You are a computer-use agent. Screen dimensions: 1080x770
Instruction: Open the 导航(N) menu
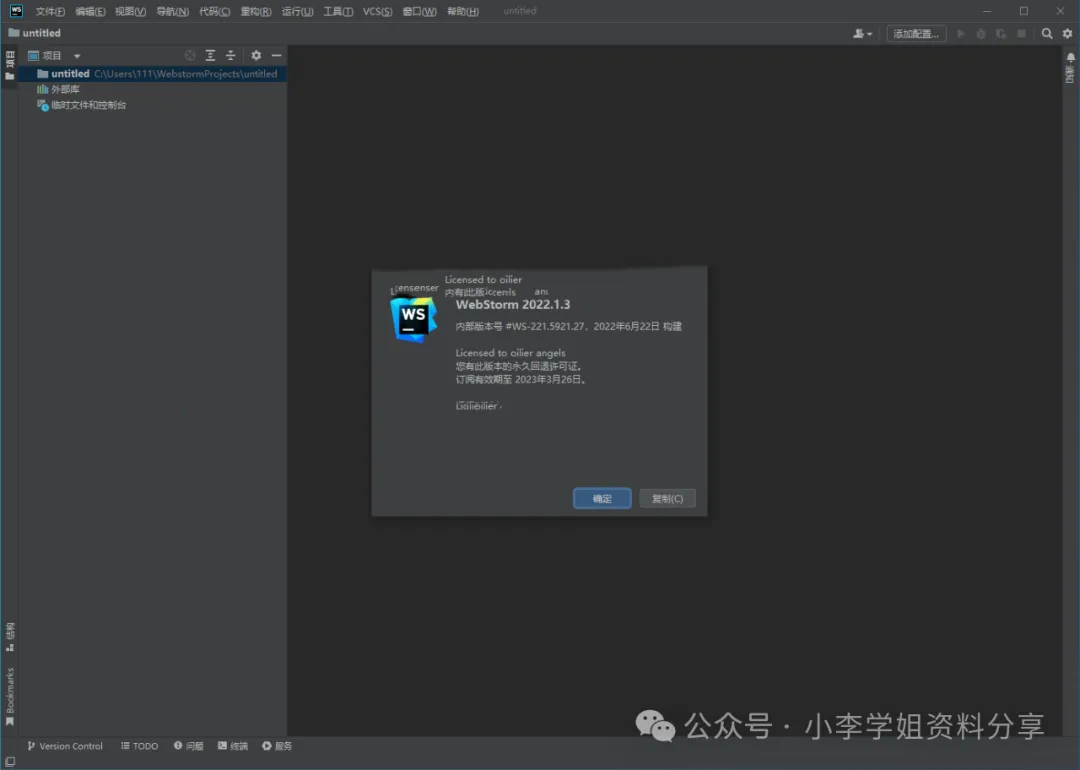click(172, 12)
